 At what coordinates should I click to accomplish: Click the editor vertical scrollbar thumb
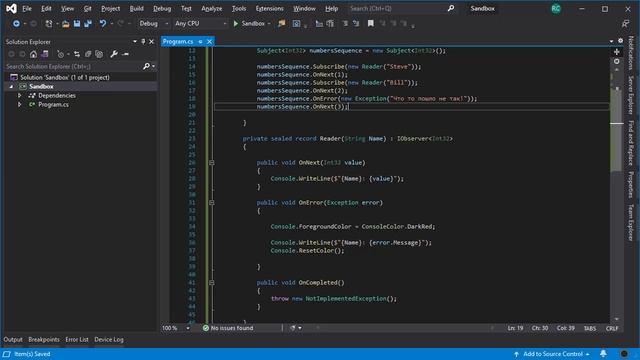click(x=616, y=131)
